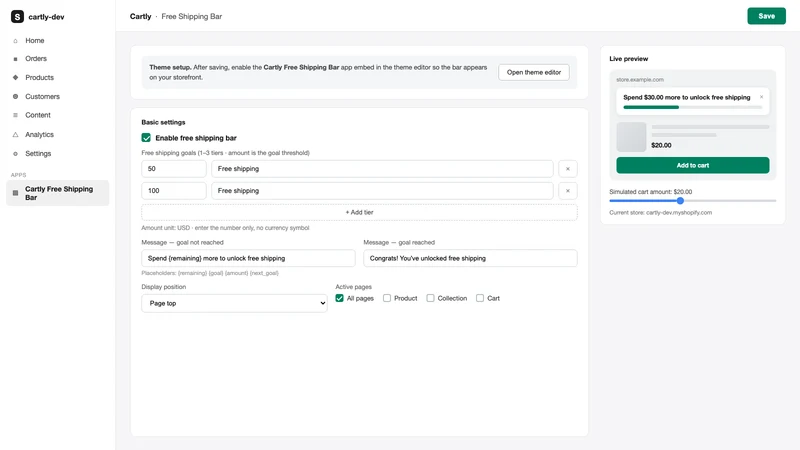This screenshot has height=450, width=800.
Task: Dismiss the preview shipping bar message
Action: [761, 97]
